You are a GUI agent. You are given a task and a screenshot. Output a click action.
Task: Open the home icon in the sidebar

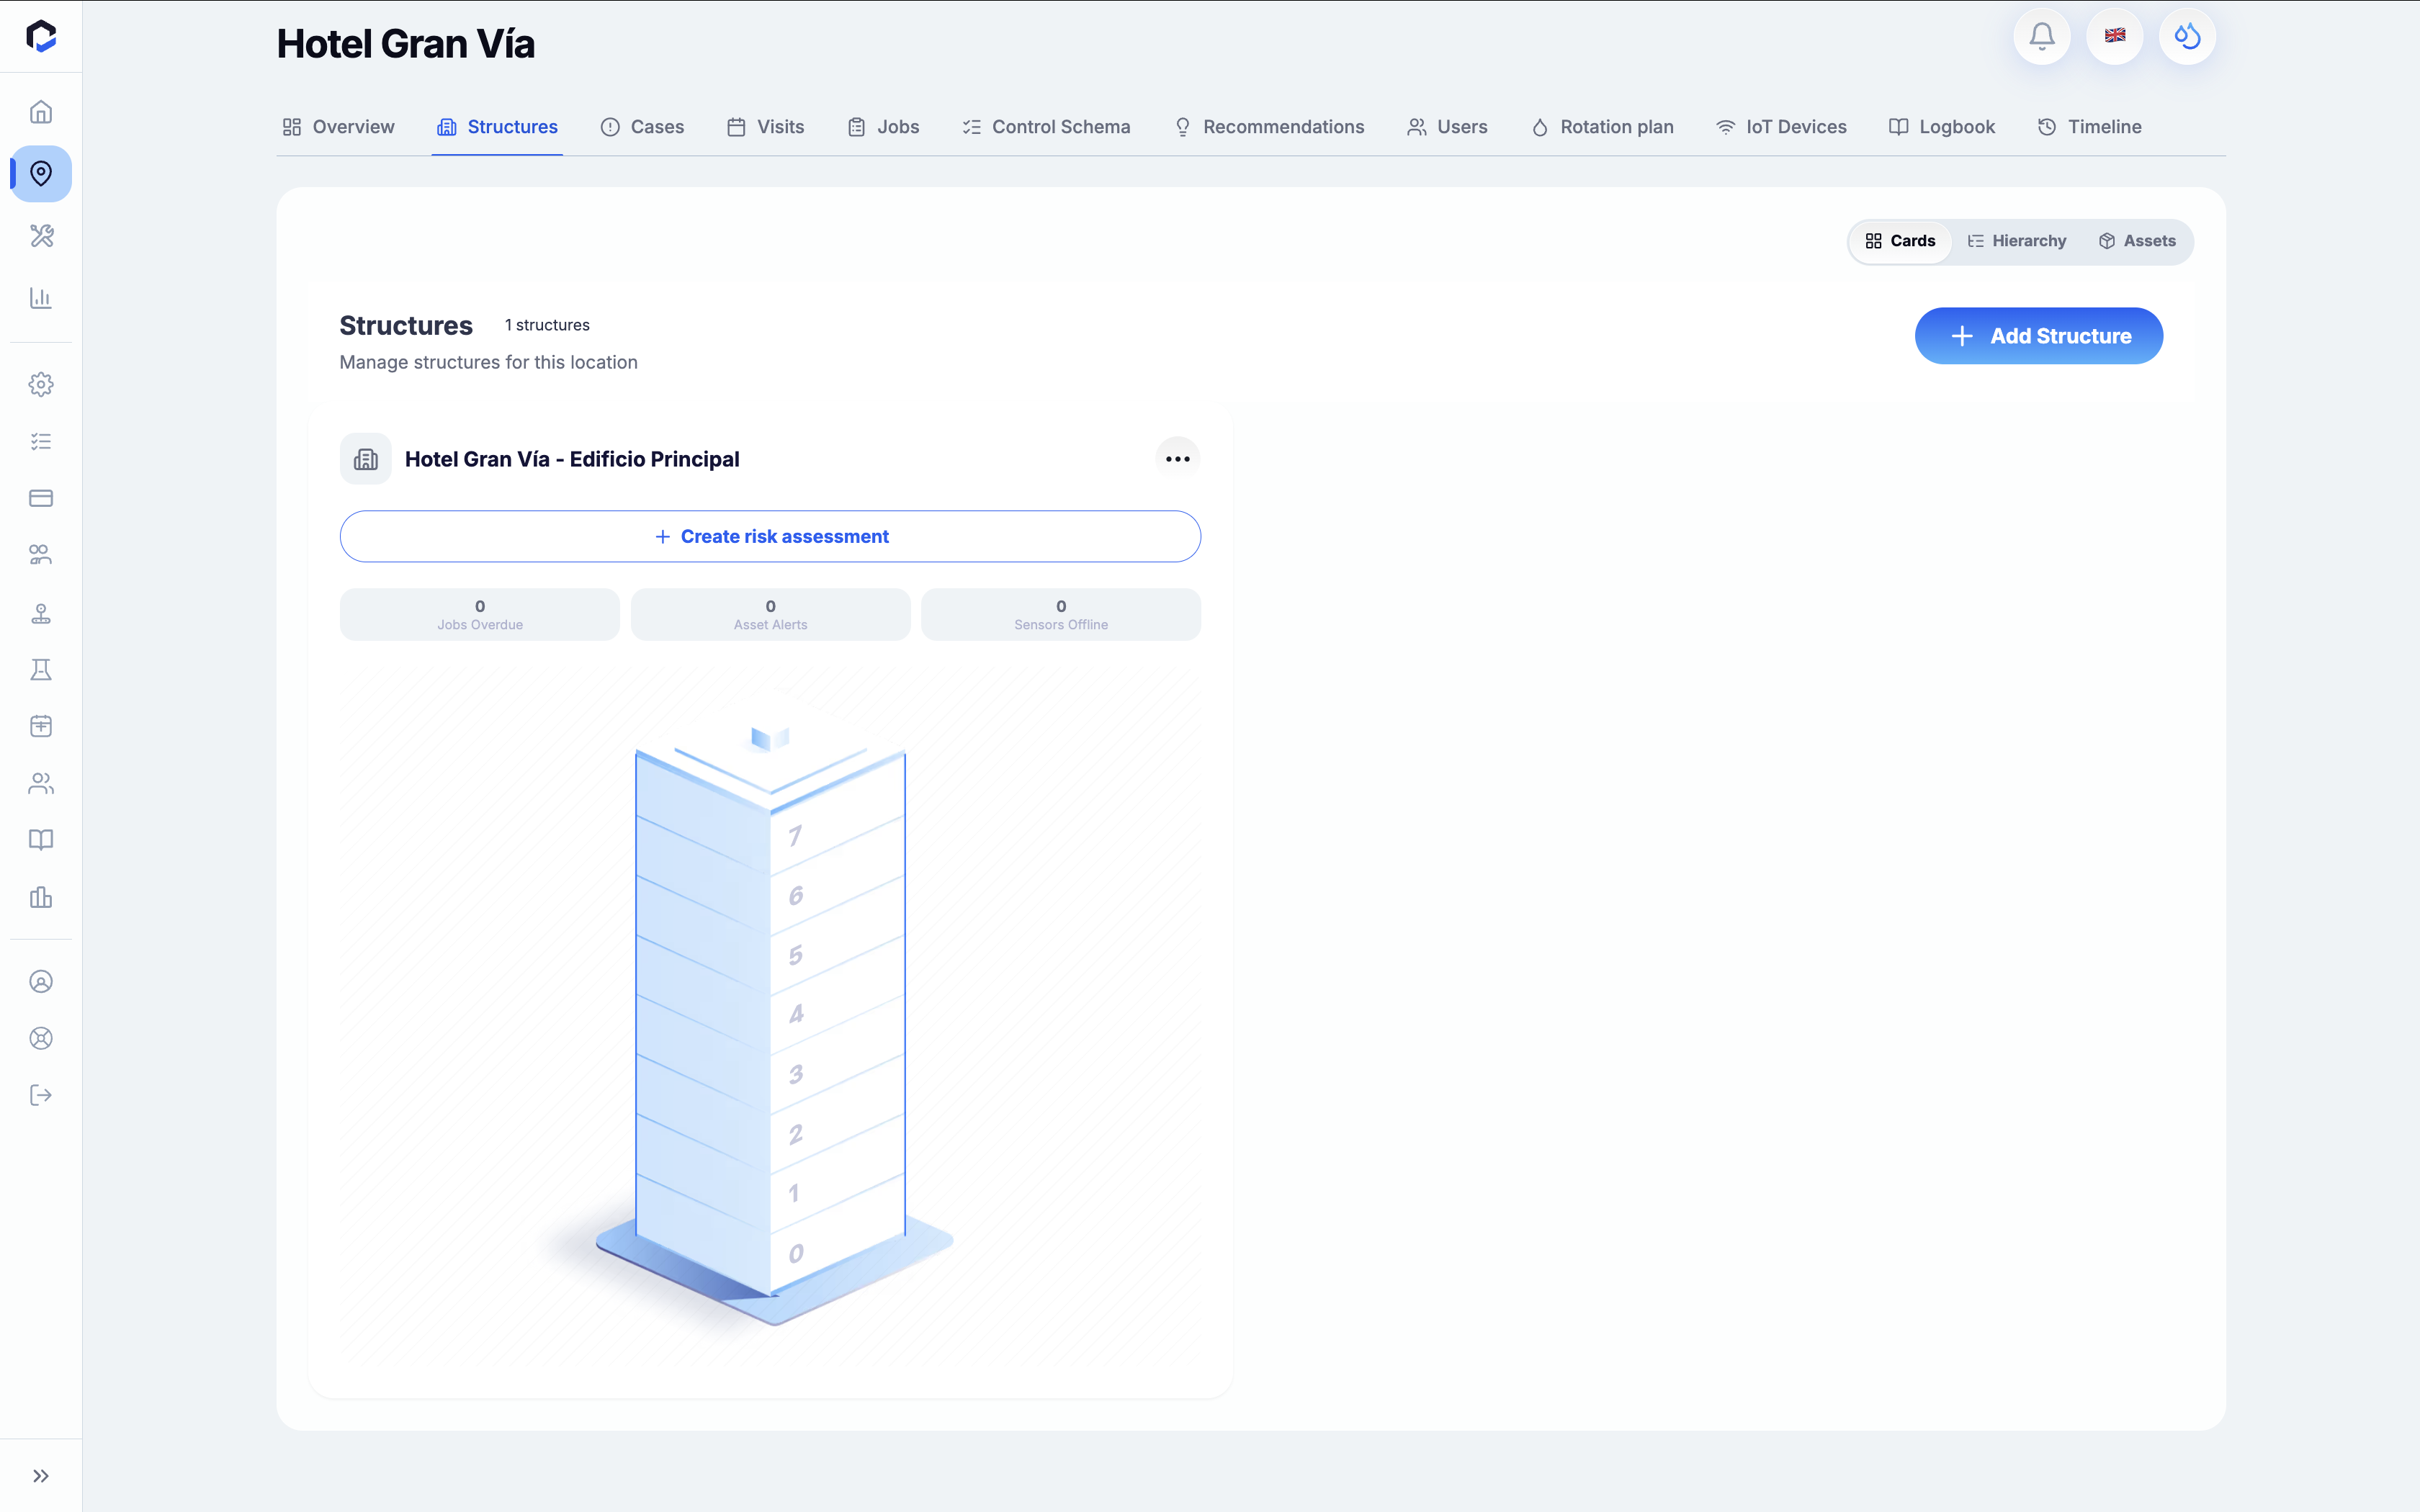[x=41, y=111]
